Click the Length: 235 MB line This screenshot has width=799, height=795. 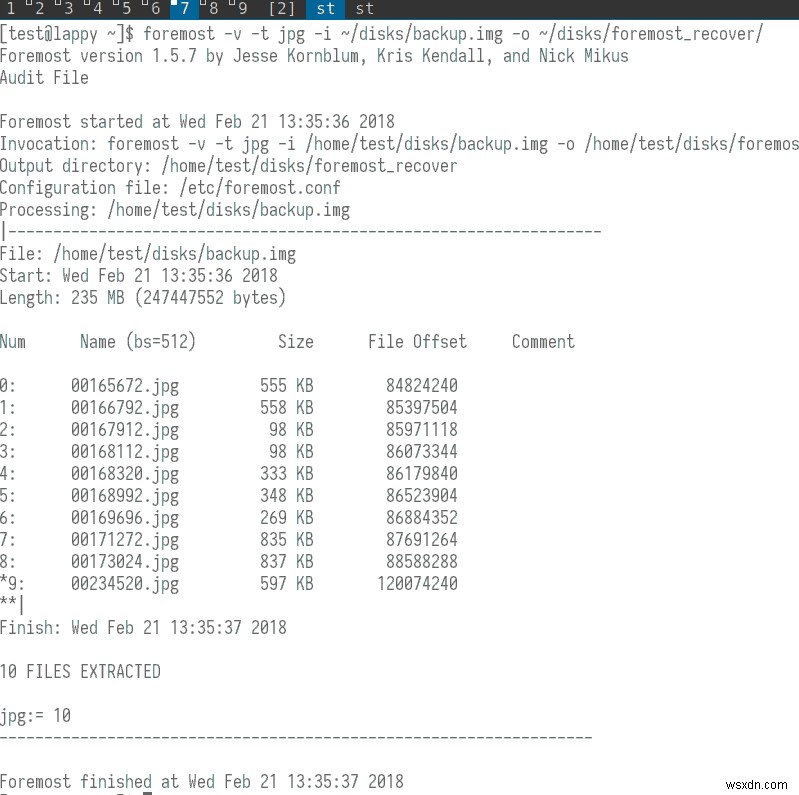pos(143,298)
